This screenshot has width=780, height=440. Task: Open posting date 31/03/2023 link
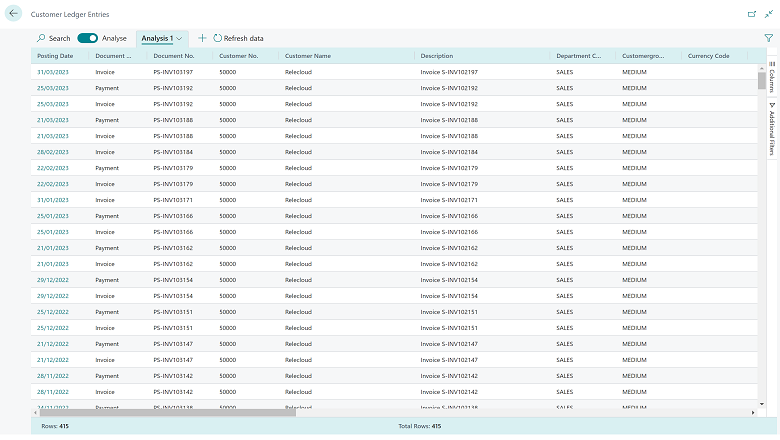click(53, 72)
